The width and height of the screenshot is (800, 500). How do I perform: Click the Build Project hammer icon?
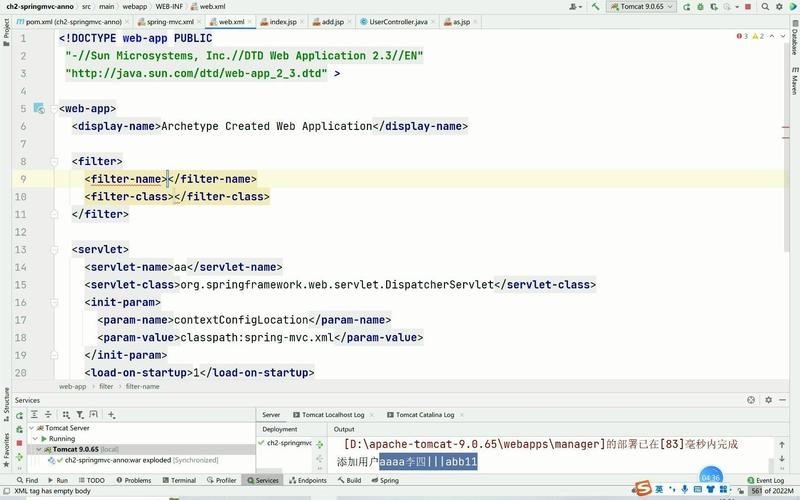pyautogui.click(x=598, y=6)
